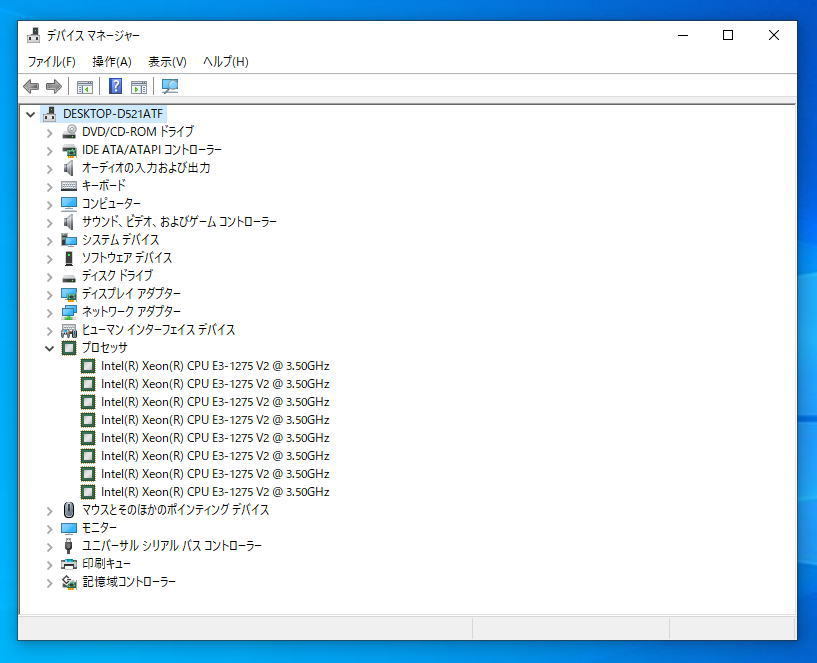Image resolution: width=817 pixels, height=663 pixels.
Task: Click the モニター display icon
Action: pyautogui.click(x=69, y=528)
